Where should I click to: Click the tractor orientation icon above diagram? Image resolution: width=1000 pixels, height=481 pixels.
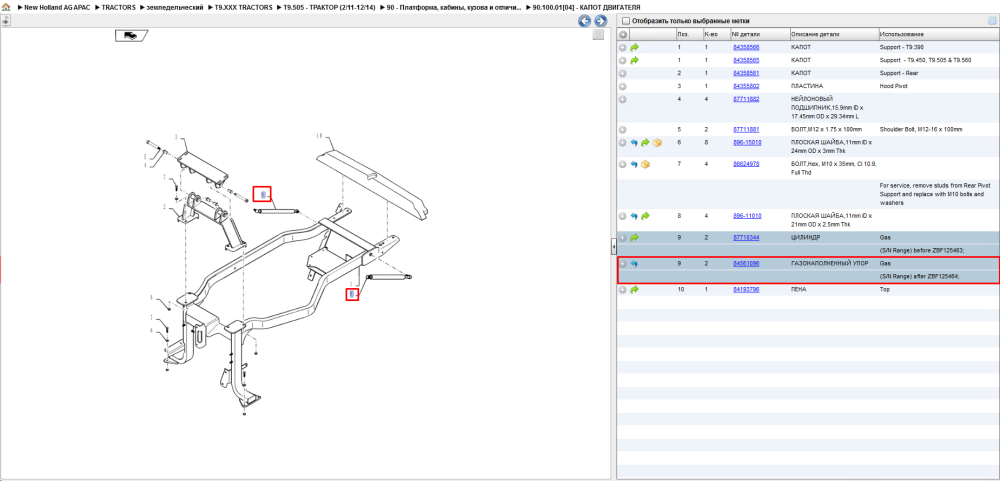click(131, 35)
